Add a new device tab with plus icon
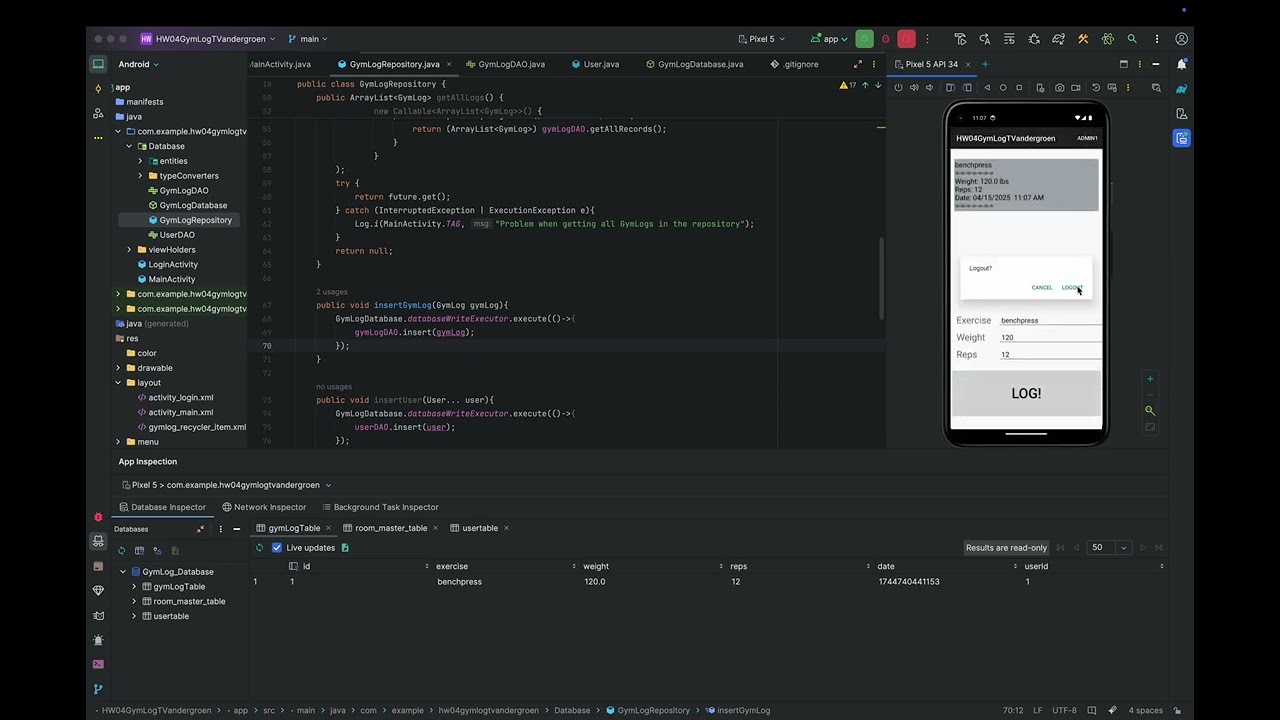The height and width of the screenshot is (720, 1280). pyautogui.click(x=985, y=64)
